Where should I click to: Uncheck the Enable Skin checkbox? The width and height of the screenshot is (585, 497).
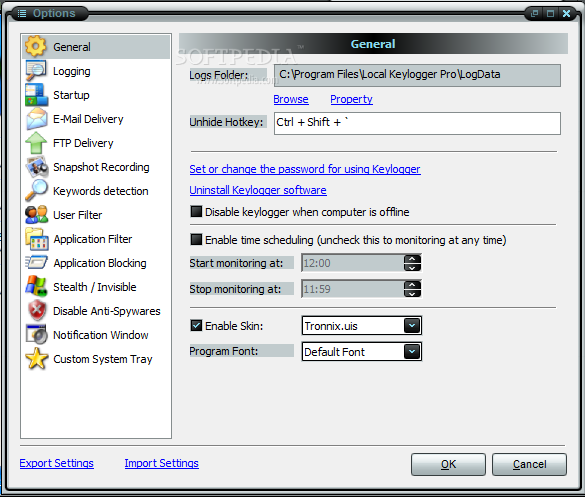point(196,325)
